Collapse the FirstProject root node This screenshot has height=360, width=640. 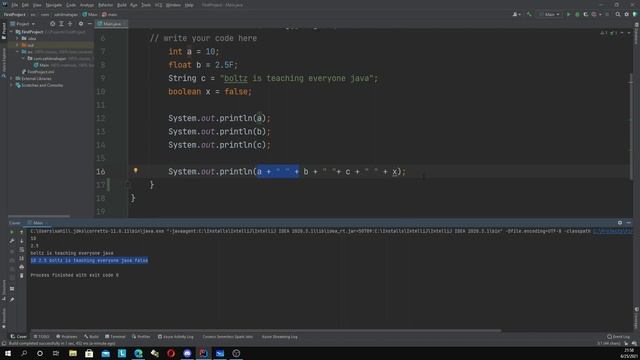pyautogui.click(x=11, y=31)
